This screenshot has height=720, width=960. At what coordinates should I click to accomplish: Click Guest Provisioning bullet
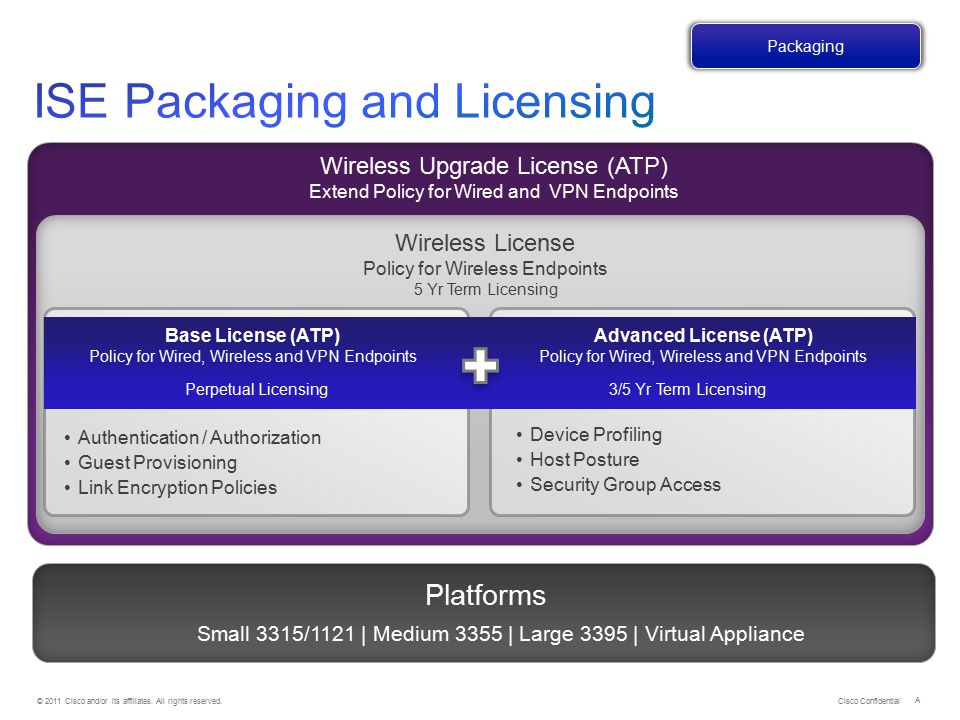[157, 463]
